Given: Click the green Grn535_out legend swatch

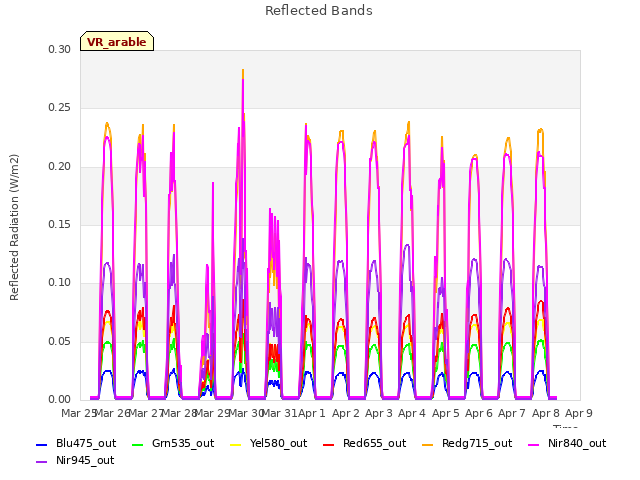Looking at the screenshot, I should (138, 444).
